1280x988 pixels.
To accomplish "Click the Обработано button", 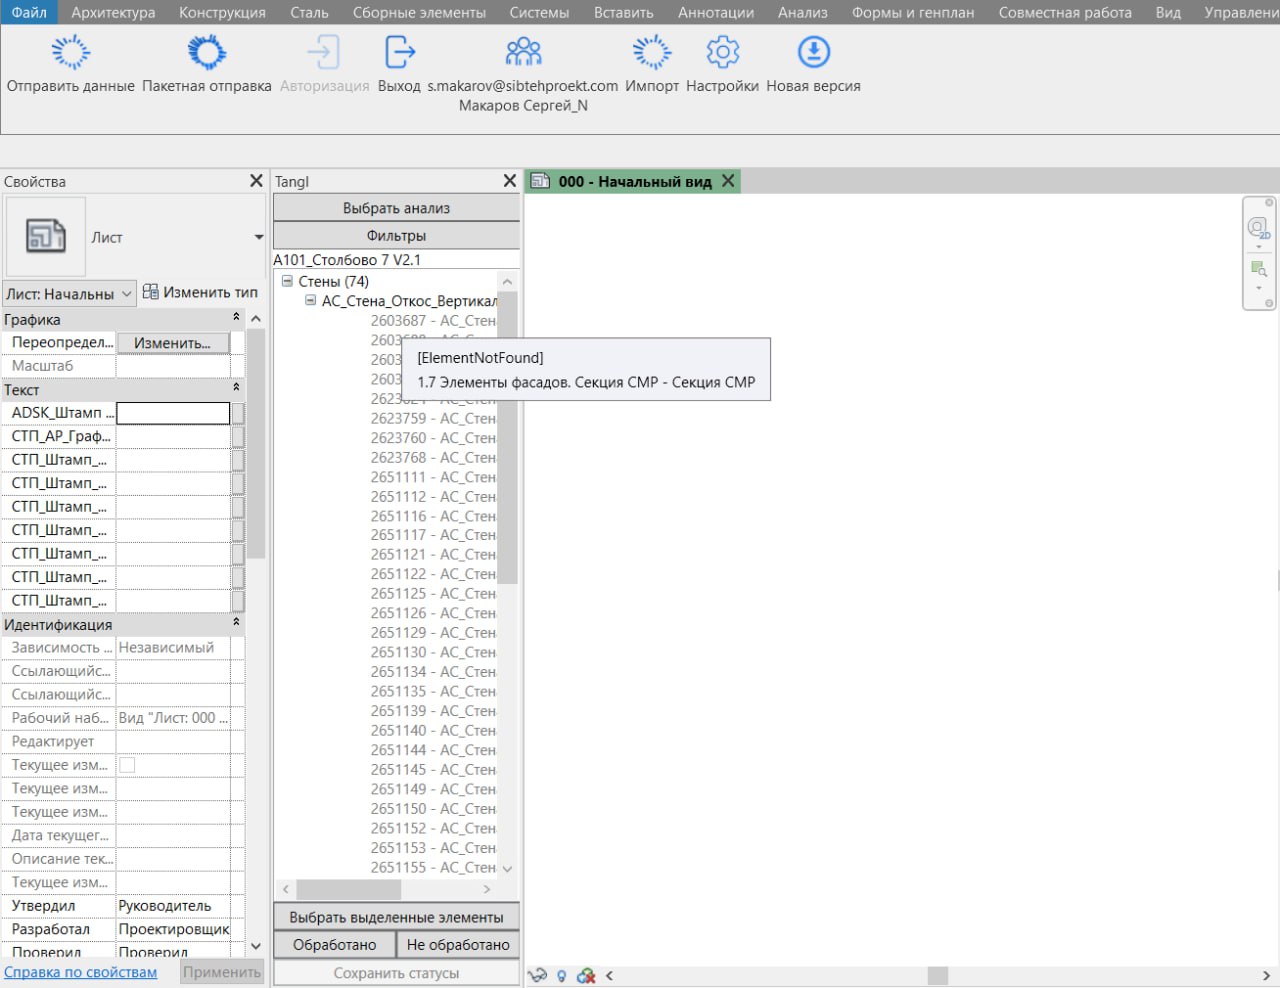I will (x=335, y=944).
